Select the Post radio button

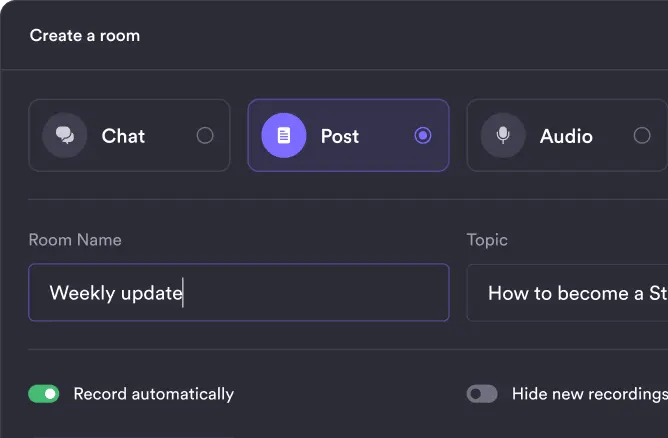423,136
